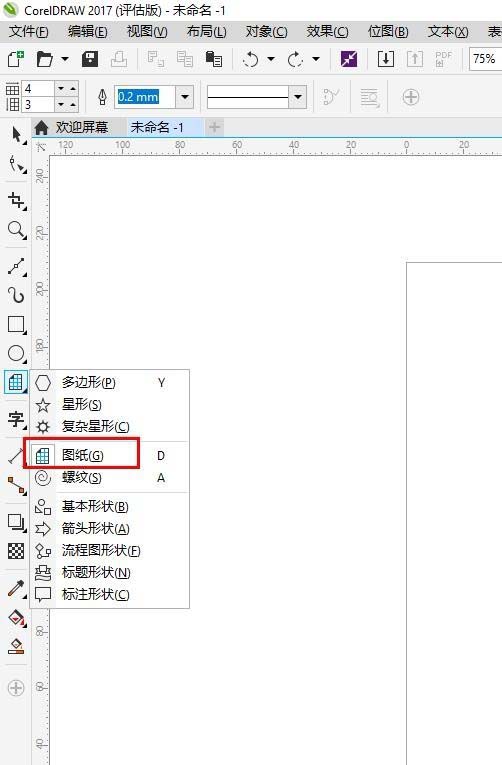Expand the Open dropdown arrow
Image resolution: width=502 pixels, height=765 pixels.
click(65, 59)
